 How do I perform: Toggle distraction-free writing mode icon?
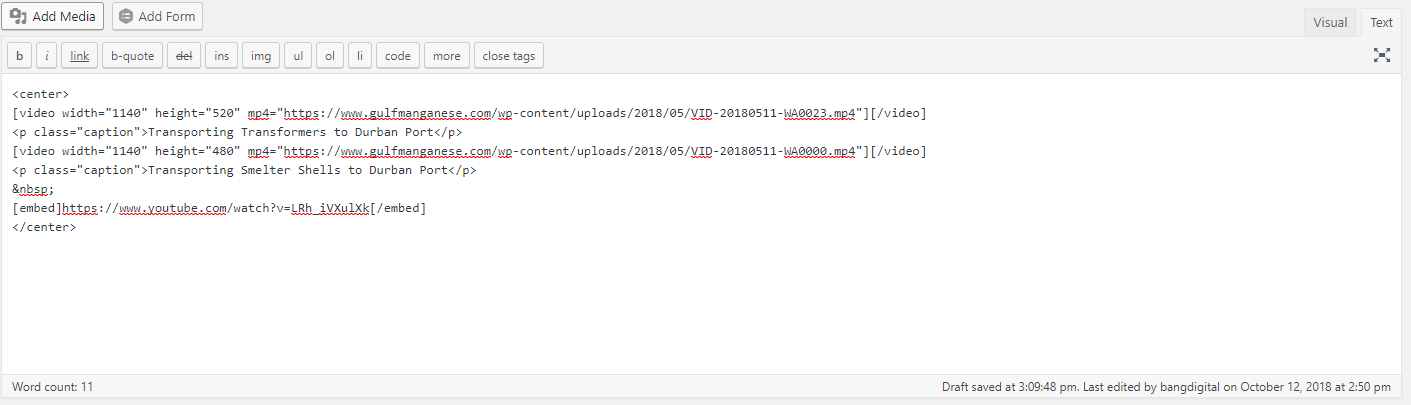1382,56
